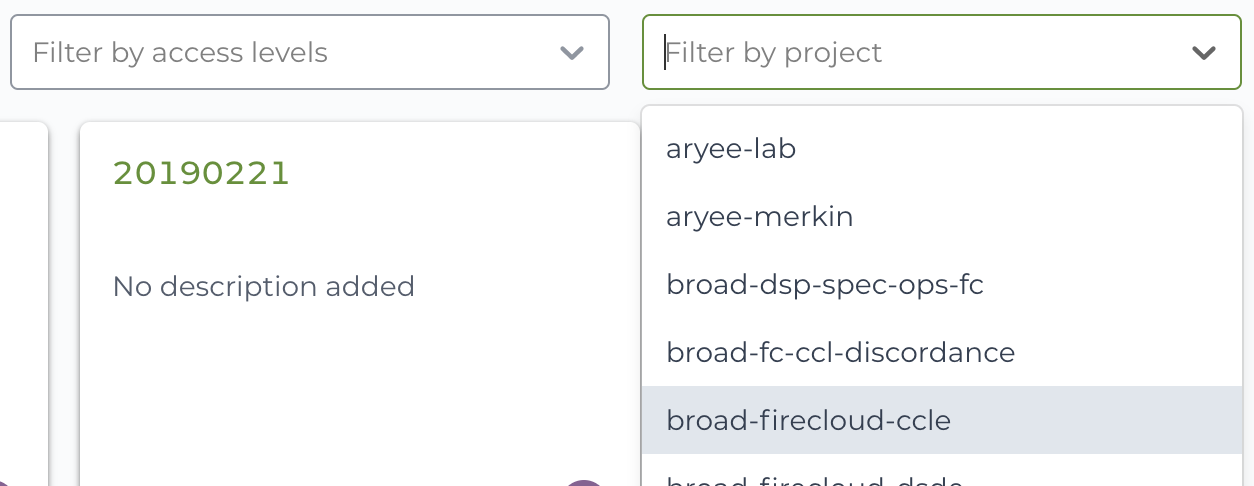1254x486 pixels.
Task: Select the partially visible broad-firecloud-dsde option
Action: [942, 471]
